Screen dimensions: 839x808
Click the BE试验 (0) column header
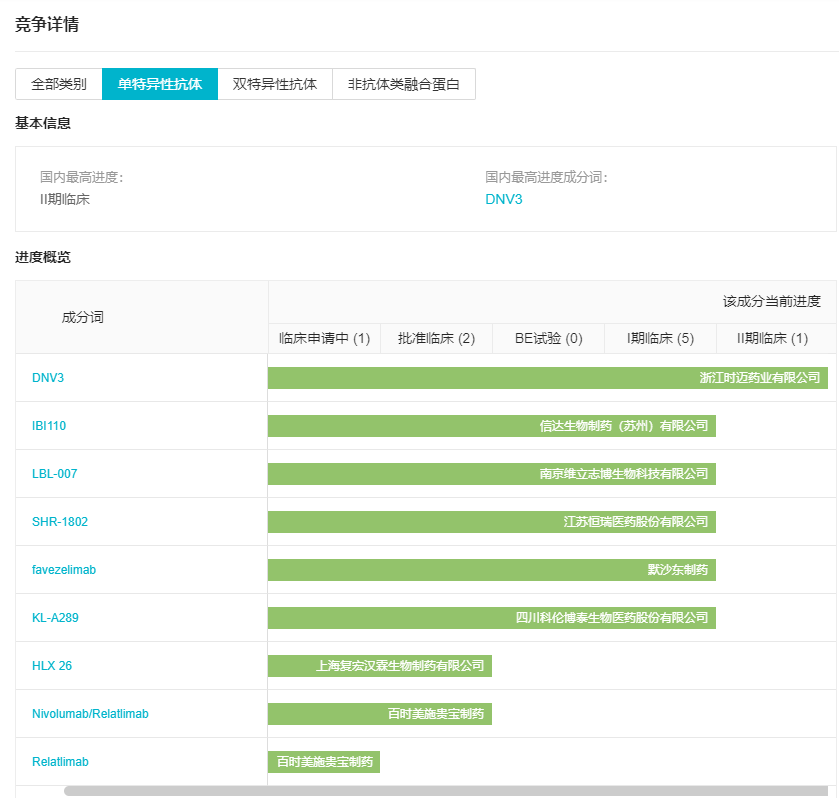(548, 338)
